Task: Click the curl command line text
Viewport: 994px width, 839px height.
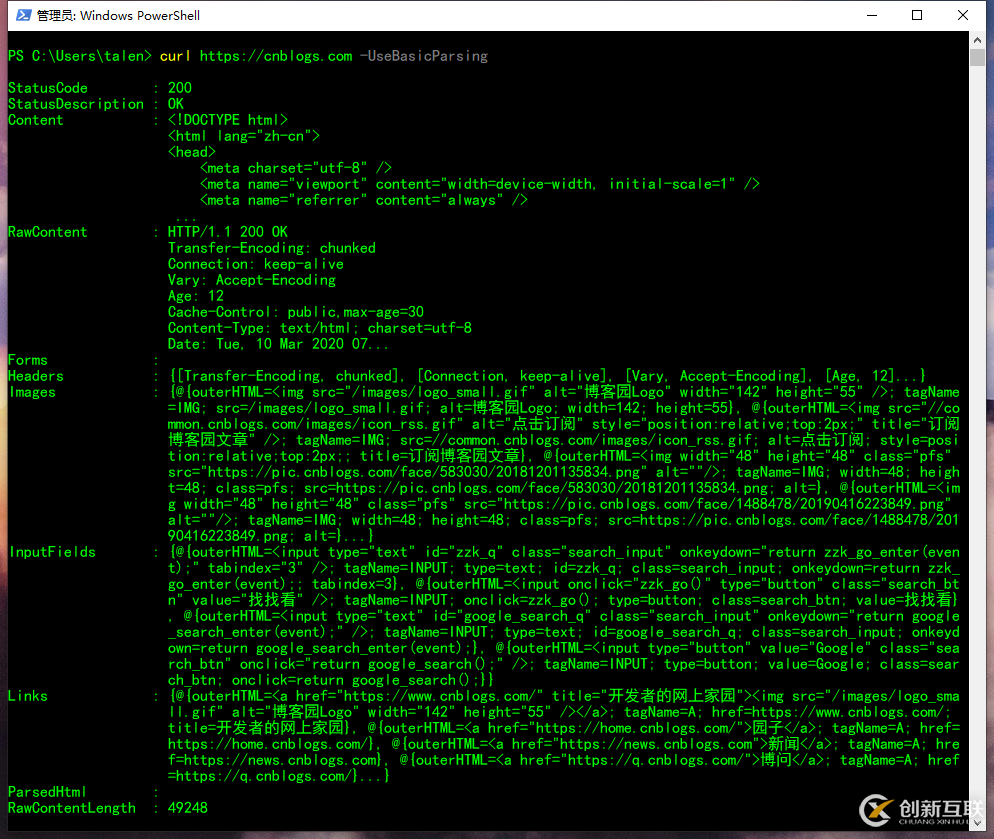Action: [324, 56]
